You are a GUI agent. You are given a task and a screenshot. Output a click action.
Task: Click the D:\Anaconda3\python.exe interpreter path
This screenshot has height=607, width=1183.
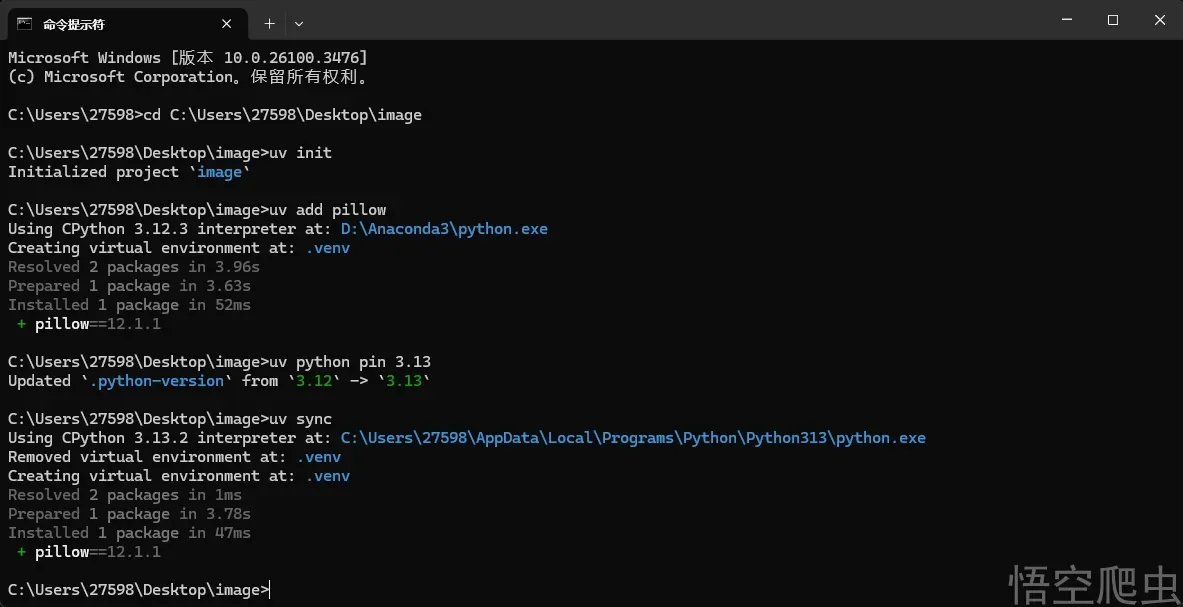pos(444,229)
